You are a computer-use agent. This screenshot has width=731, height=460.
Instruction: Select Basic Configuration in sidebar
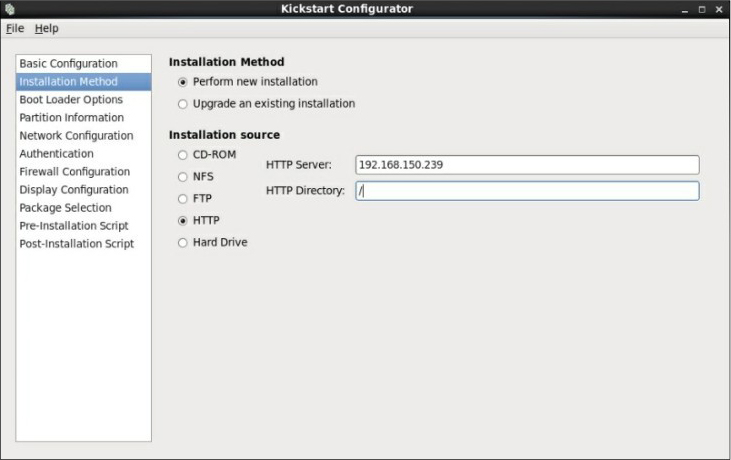[x=83, y=63]
